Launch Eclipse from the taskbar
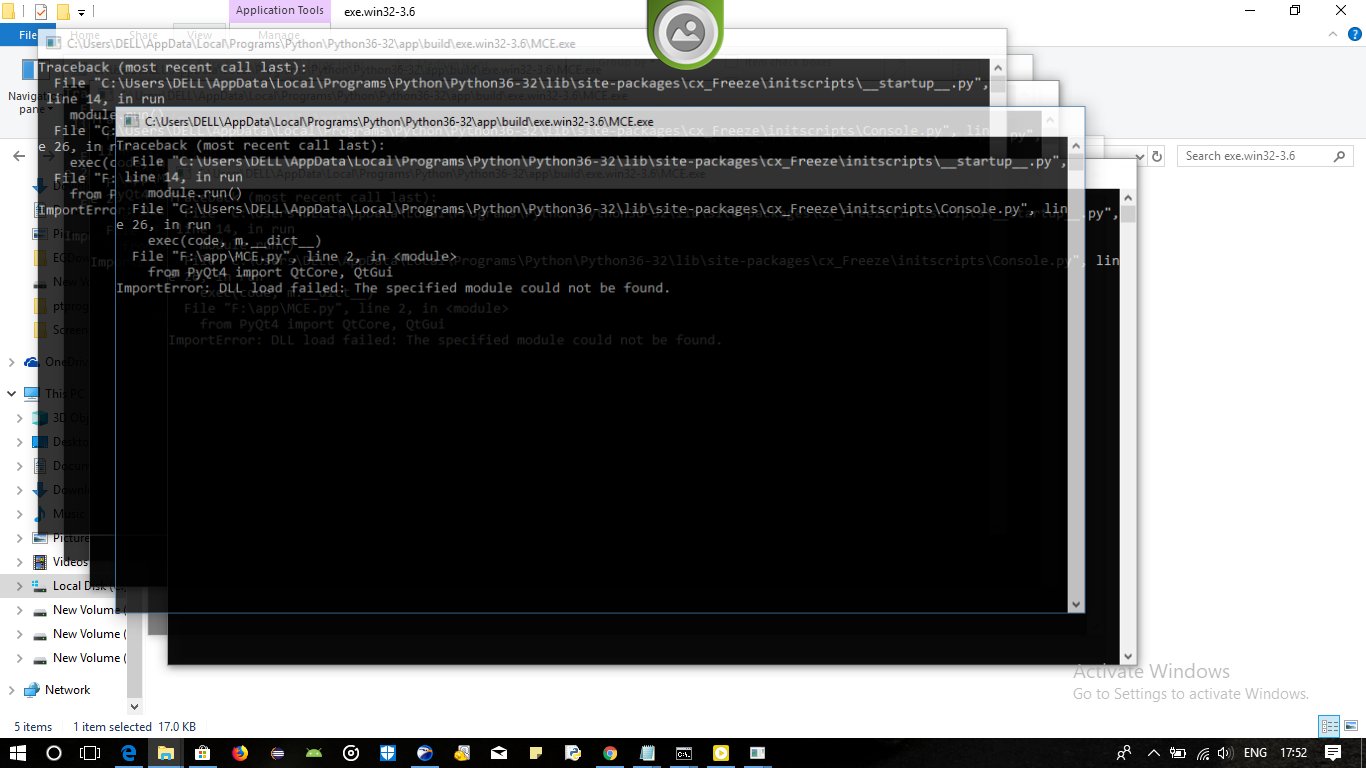 click(x=277, y=753)
